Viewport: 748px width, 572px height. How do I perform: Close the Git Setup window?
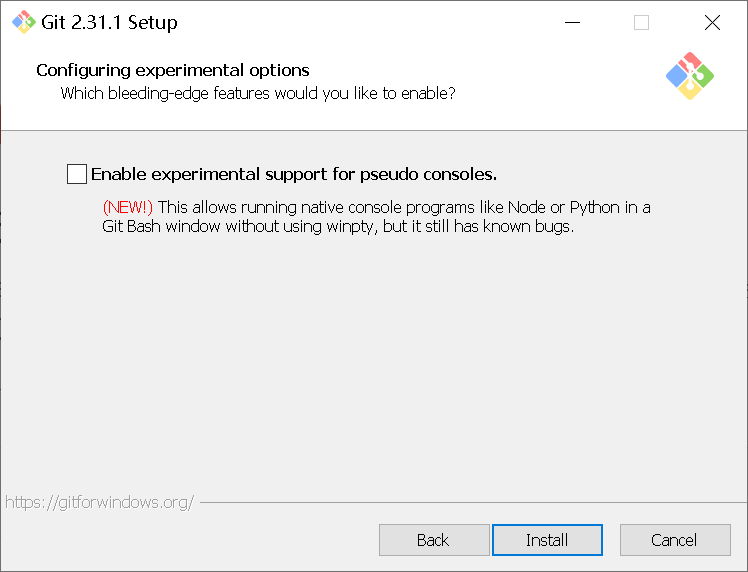coord(712,22)
